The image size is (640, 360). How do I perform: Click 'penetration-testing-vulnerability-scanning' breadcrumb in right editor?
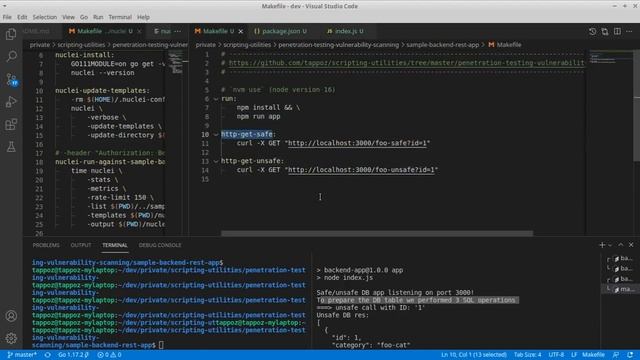(338, 45)
